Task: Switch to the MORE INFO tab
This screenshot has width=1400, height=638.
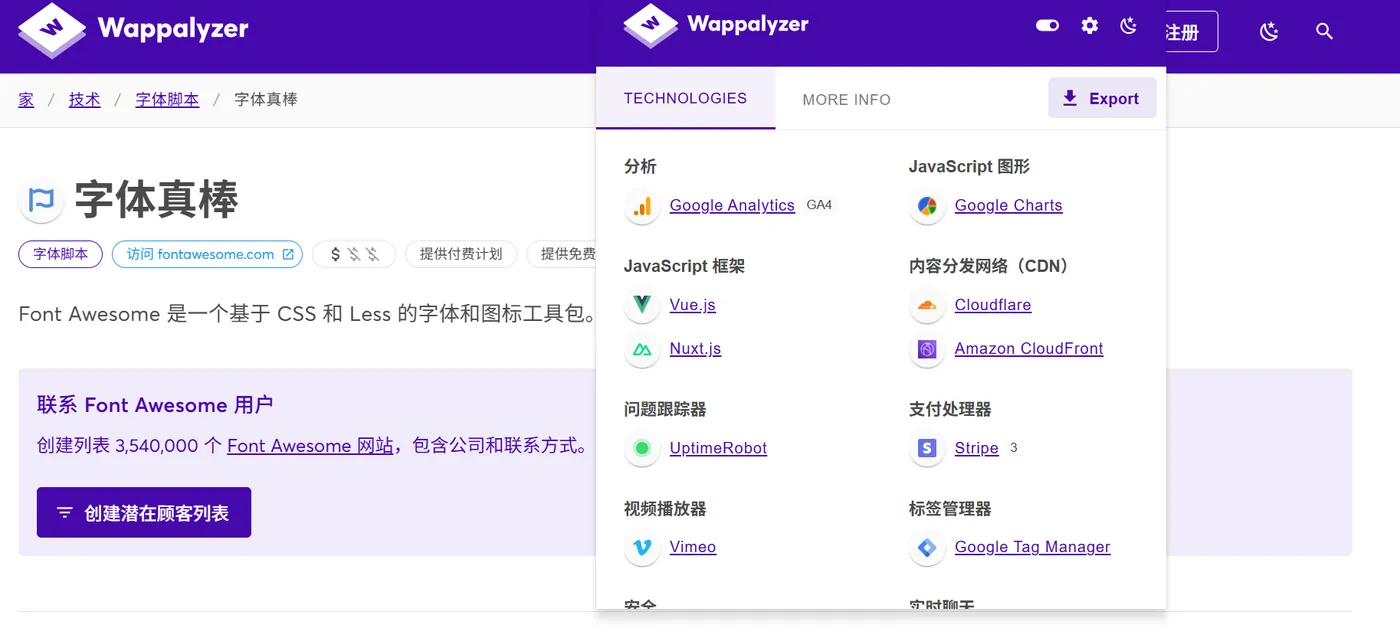Action: (847, 99)
